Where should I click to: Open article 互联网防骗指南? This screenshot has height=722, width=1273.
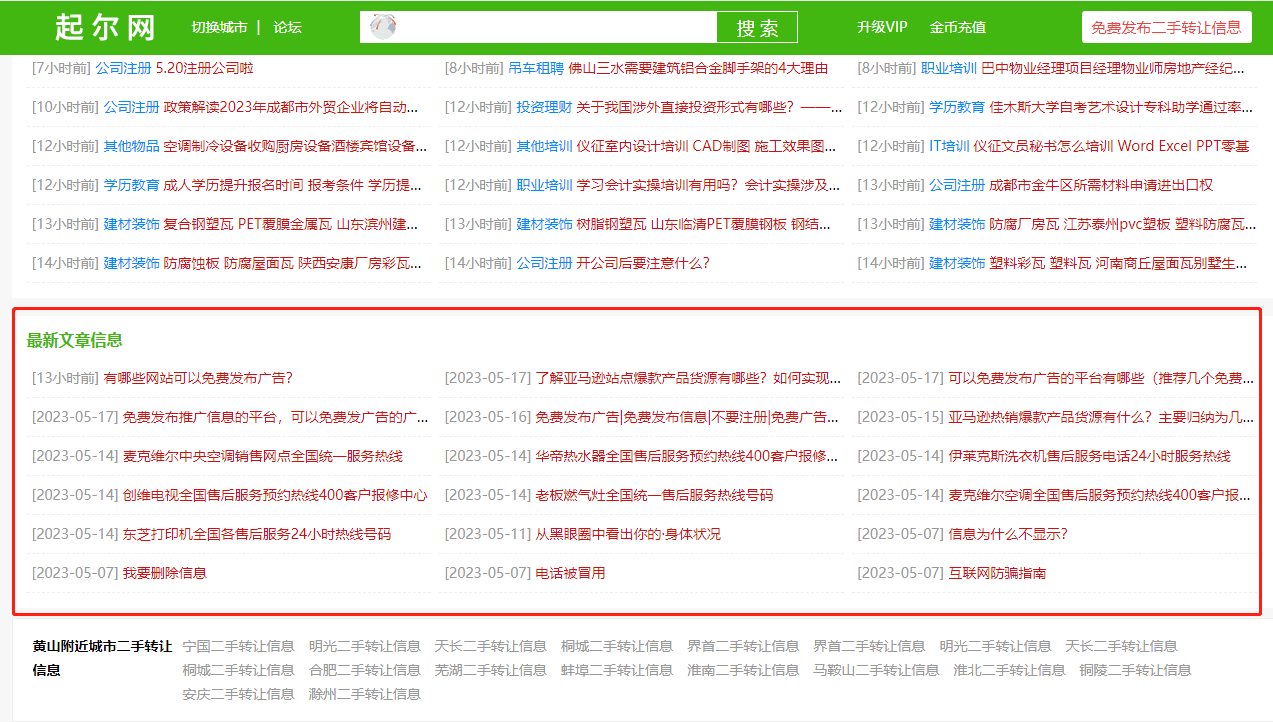[x=997, y=573]
